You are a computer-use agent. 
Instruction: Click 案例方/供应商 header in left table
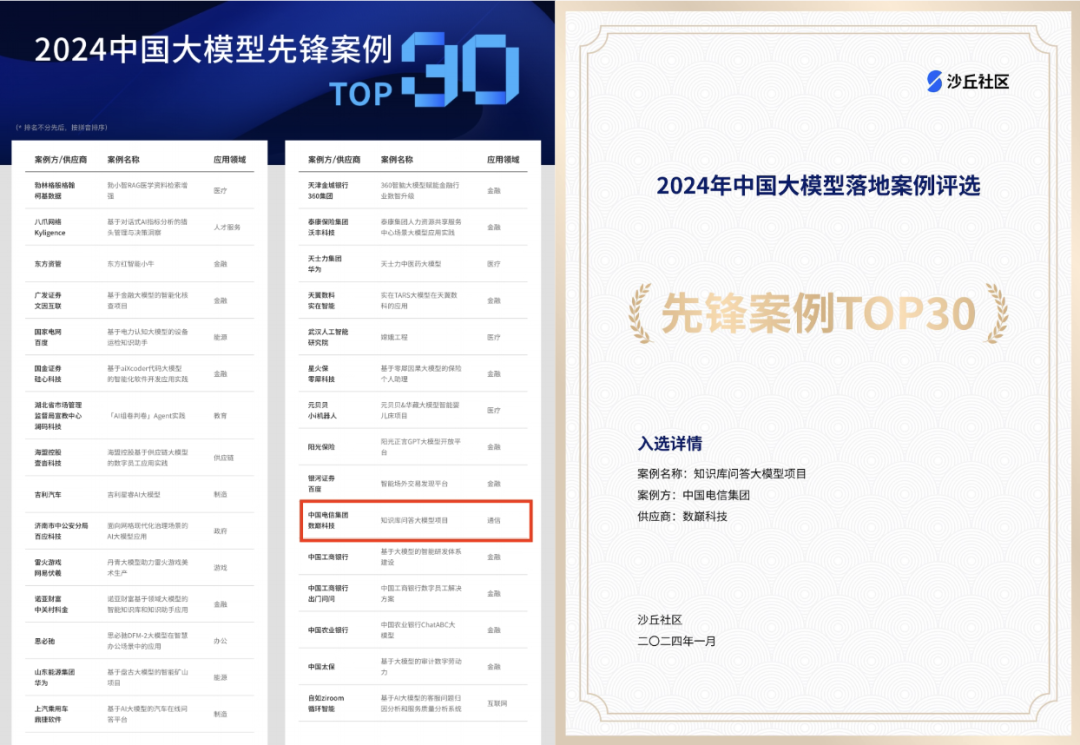pos(61,159)
